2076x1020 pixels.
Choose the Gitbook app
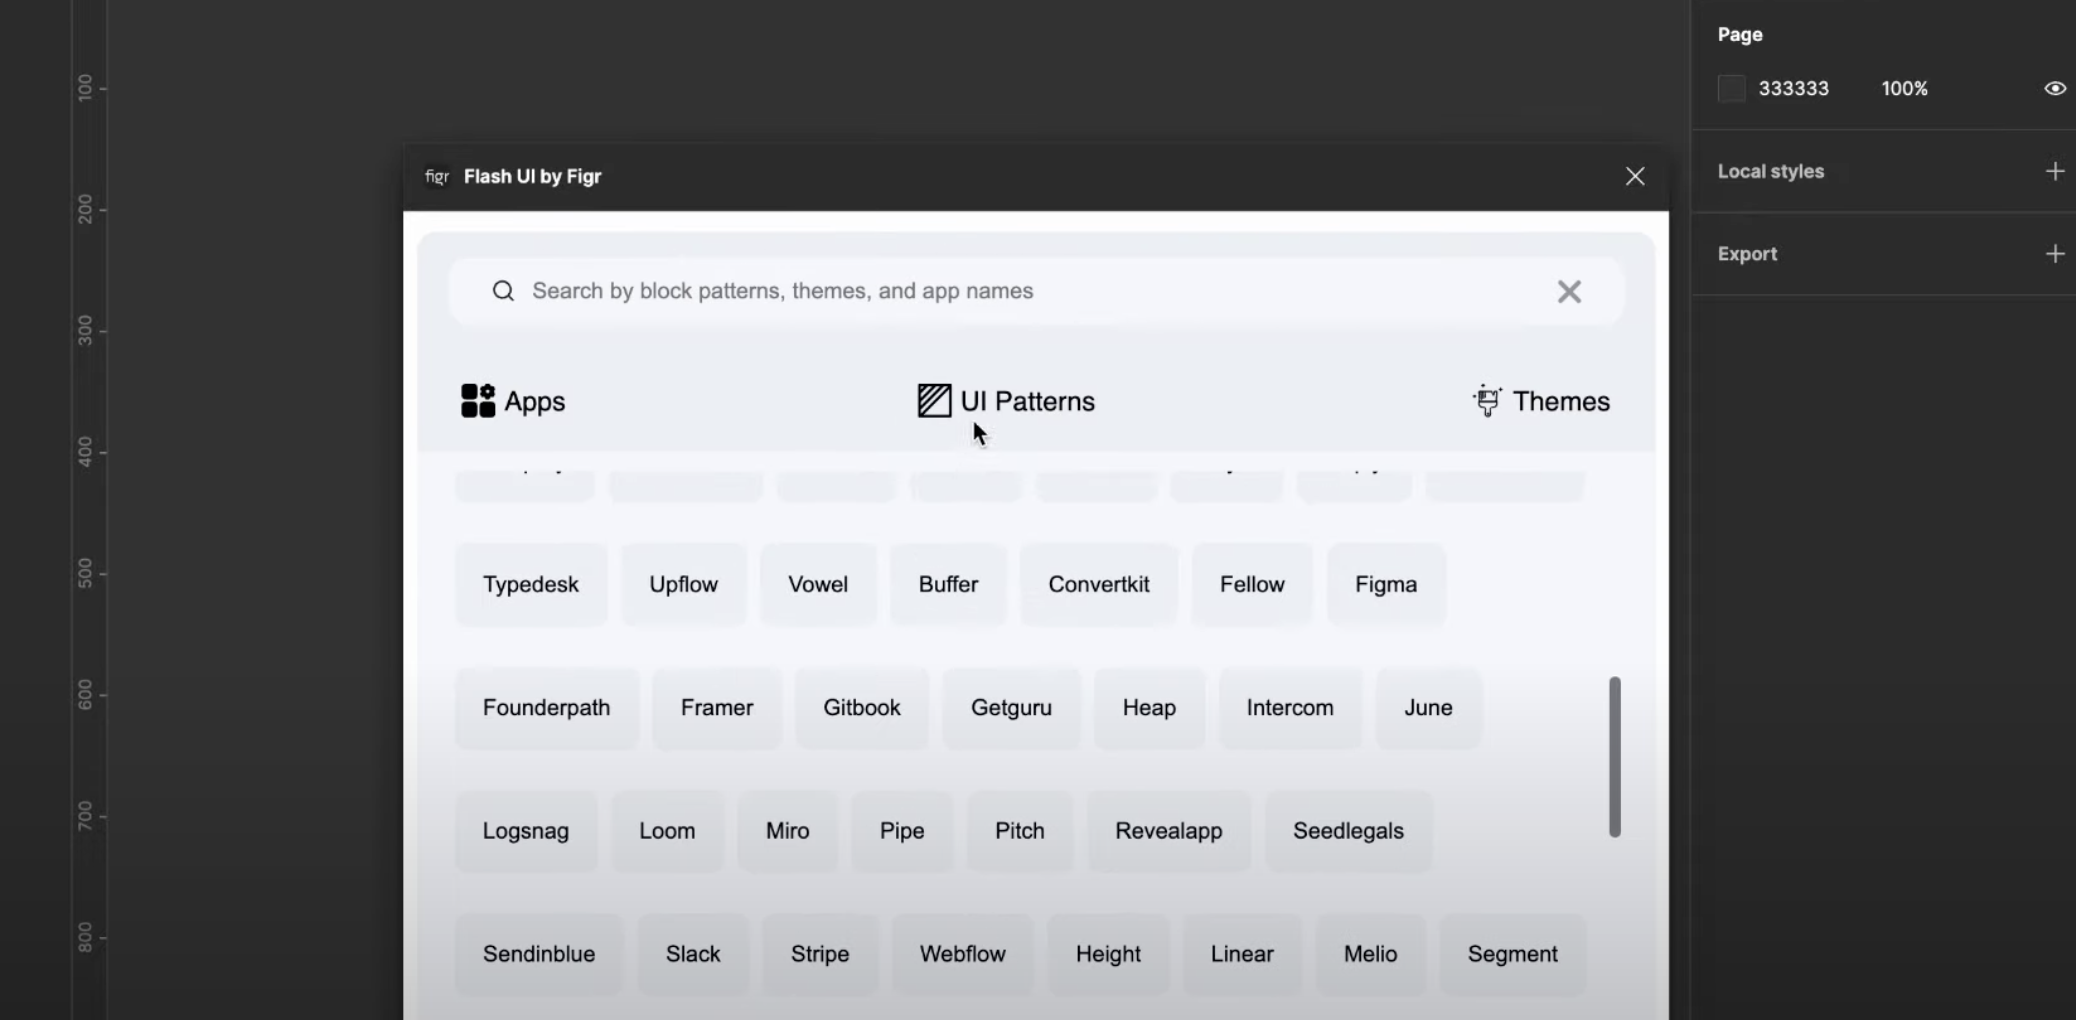862,708
